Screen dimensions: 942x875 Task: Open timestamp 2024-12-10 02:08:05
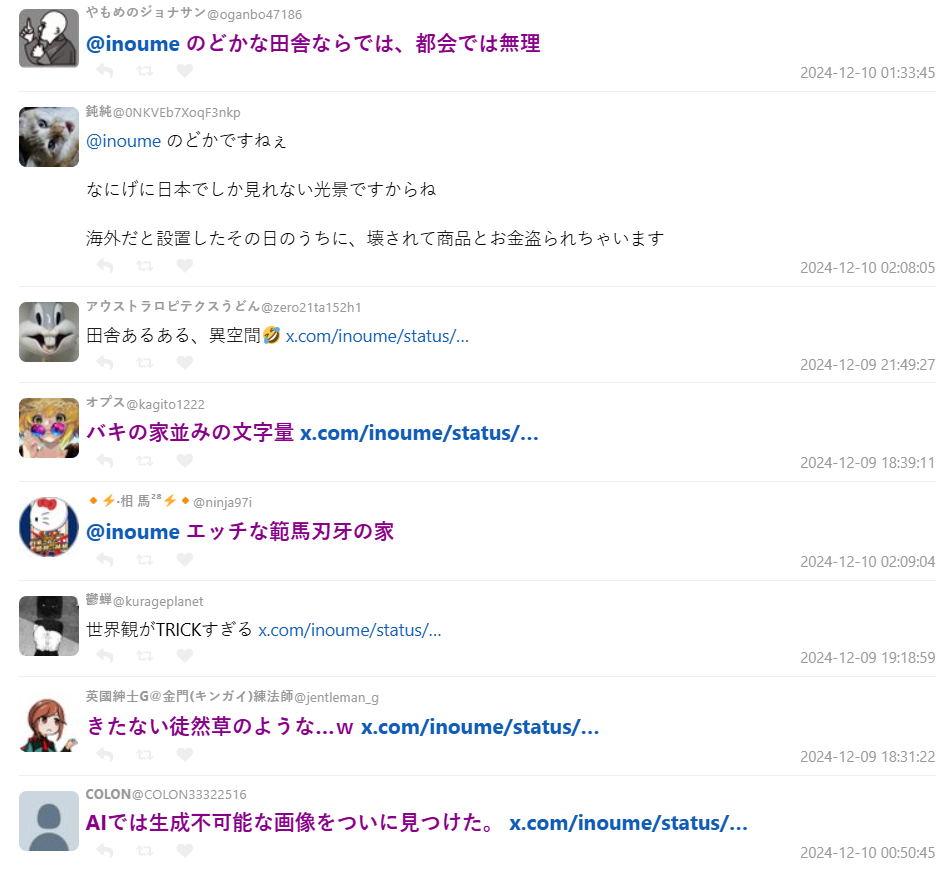(x=868, y=267)
